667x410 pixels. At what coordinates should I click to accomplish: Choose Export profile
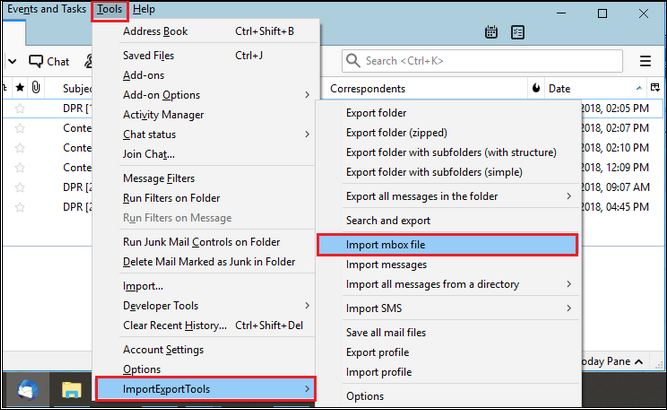449,353
